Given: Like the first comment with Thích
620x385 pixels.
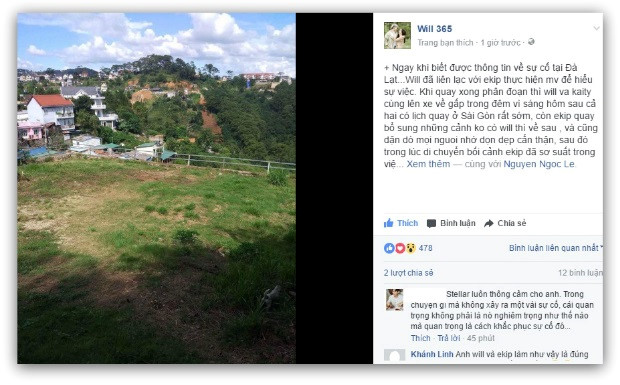Looking at the screenshot, I should point(420,338).
